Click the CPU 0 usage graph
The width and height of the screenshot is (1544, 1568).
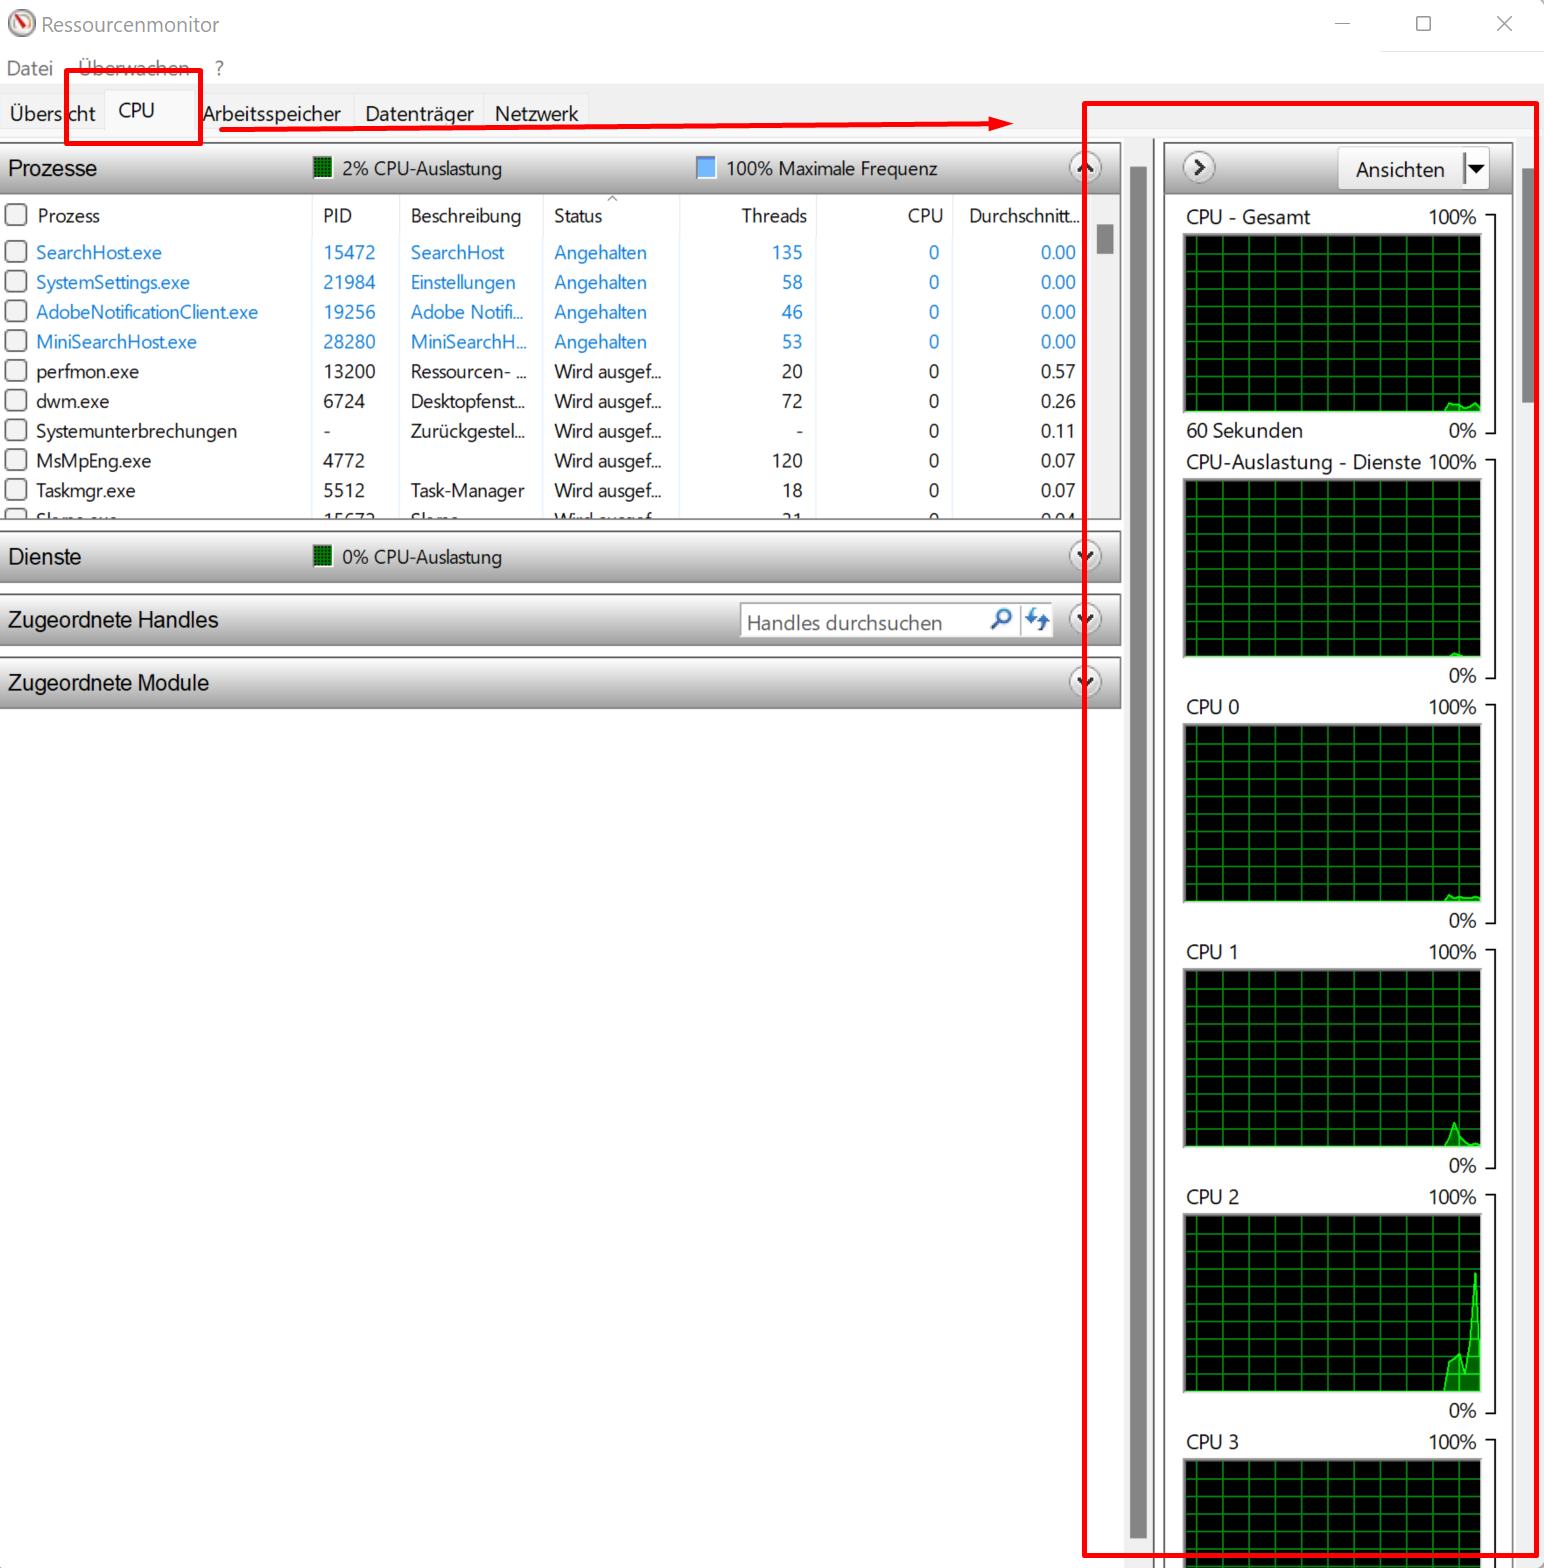pyautogui.click(x=1332, y=812)
